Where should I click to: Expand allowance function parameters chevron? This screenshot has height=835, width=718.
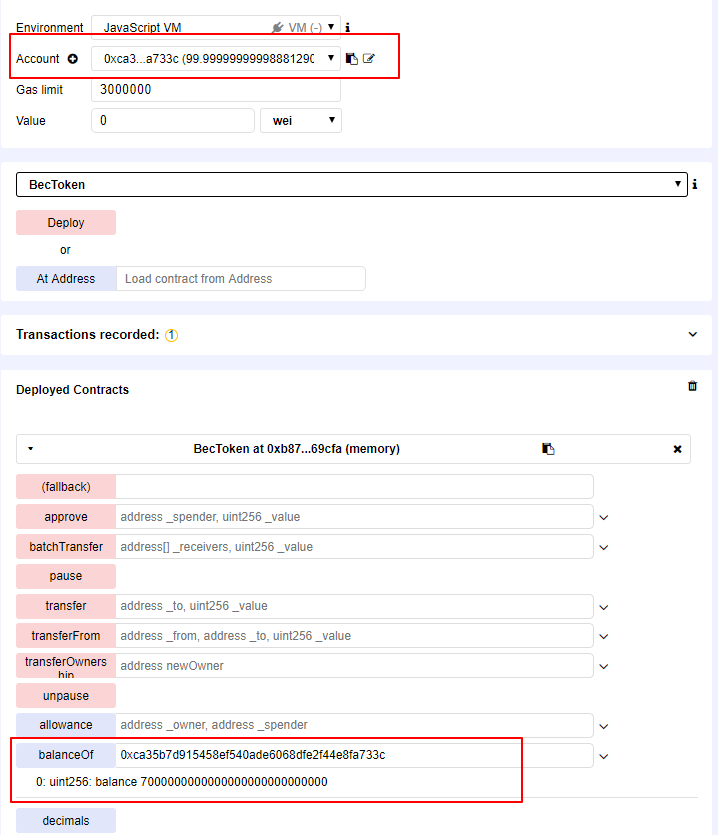click(603, 726)
